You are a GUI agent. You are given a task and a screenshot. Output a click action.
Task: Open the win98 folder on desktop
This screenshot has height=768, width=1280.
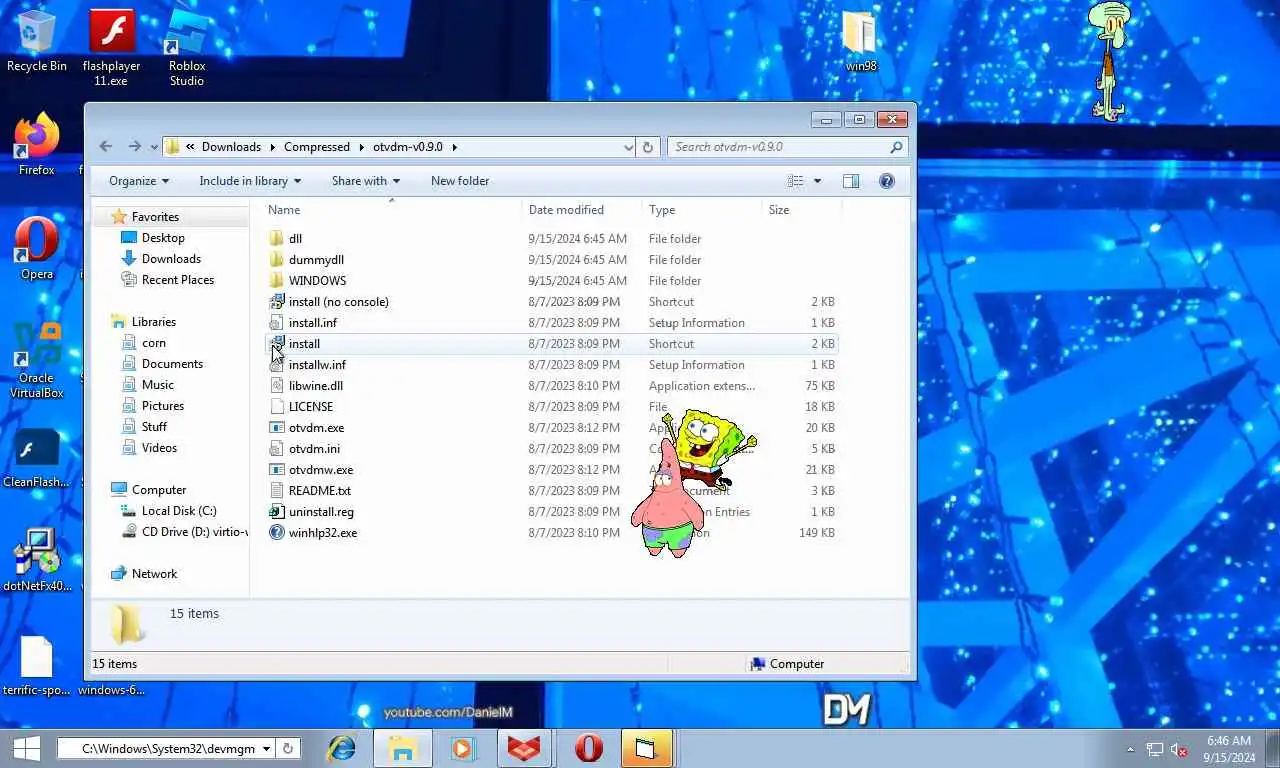point(861,42)
